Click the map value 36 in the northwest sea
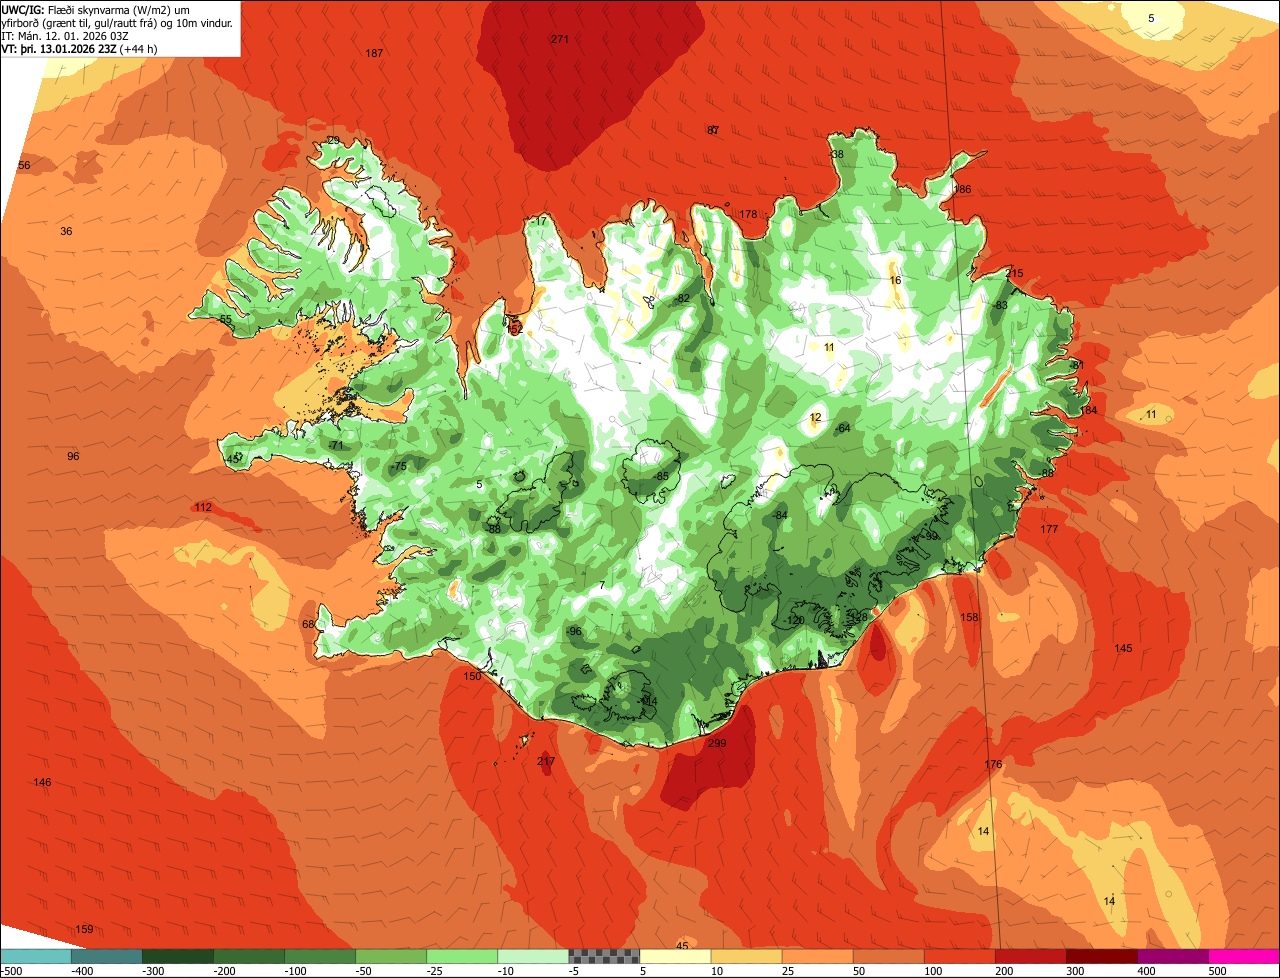The height and width of the screenshot is (978, 1280). 66,232
